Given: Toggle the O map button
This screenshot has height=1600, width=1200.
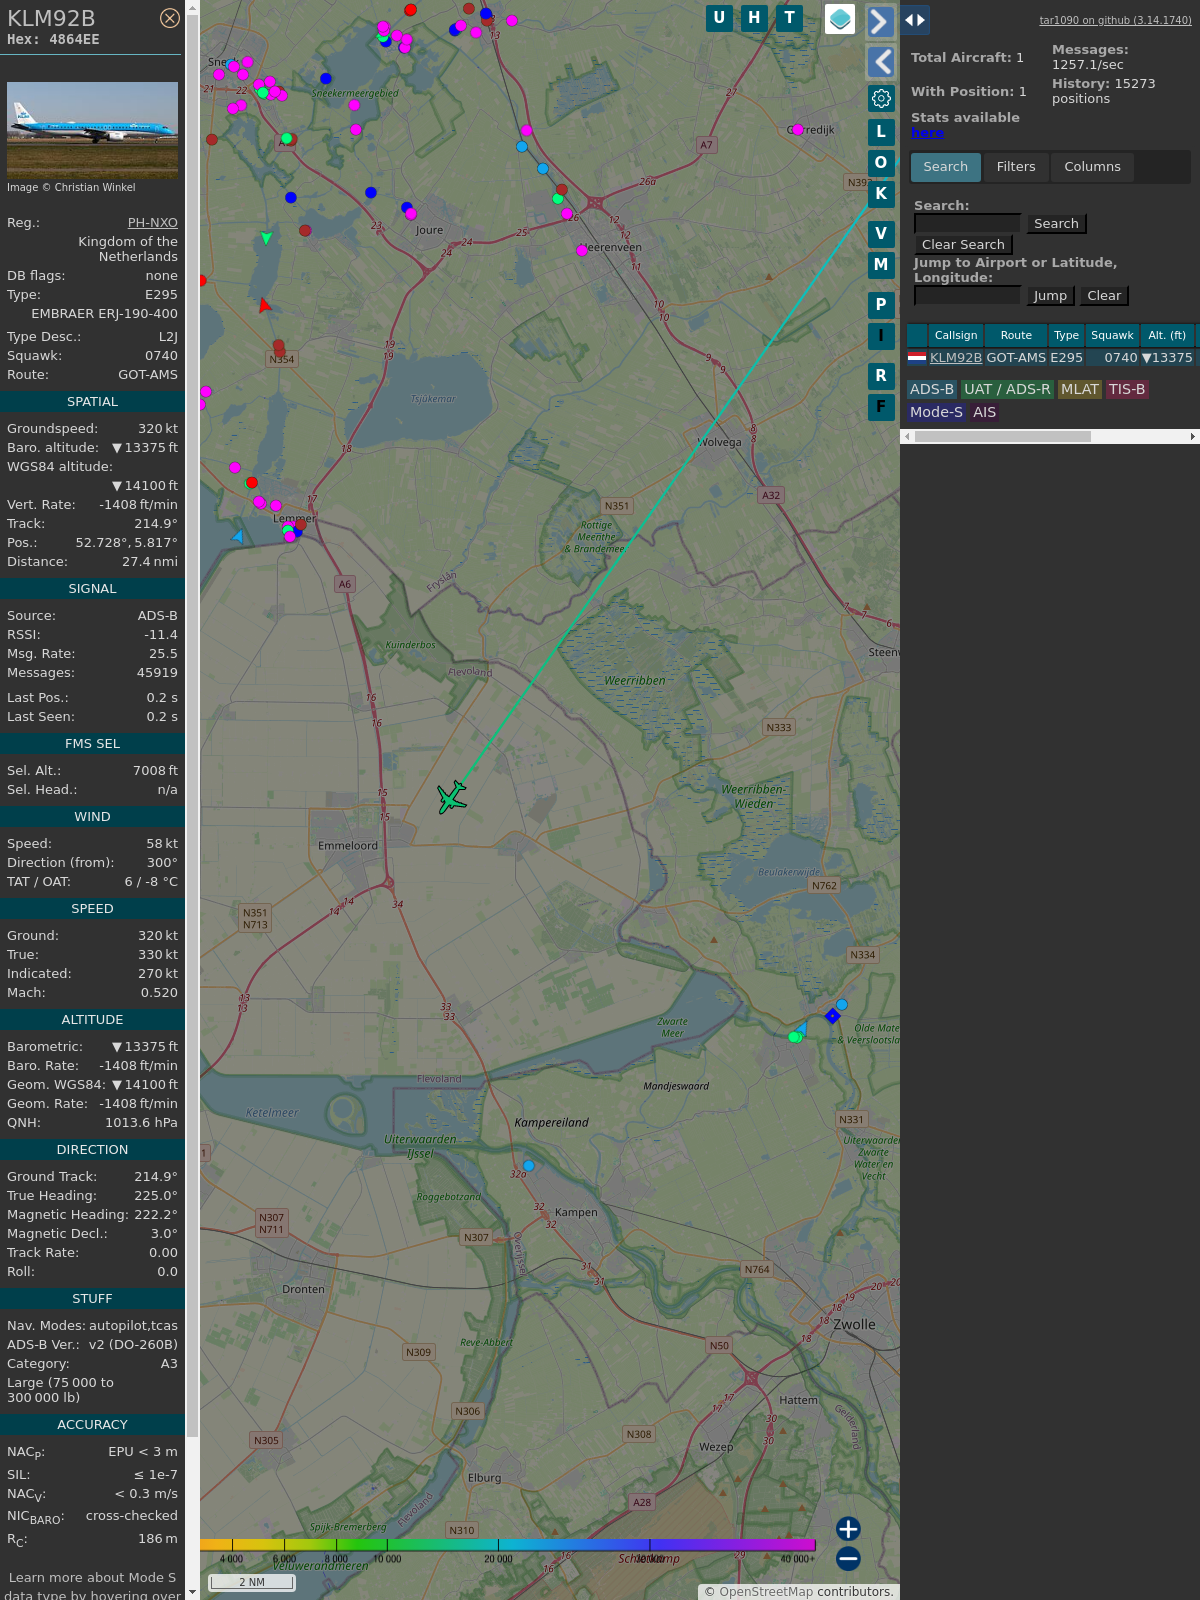Looking at the screenshot, I should pyautogui.click(x=881, y=162).
